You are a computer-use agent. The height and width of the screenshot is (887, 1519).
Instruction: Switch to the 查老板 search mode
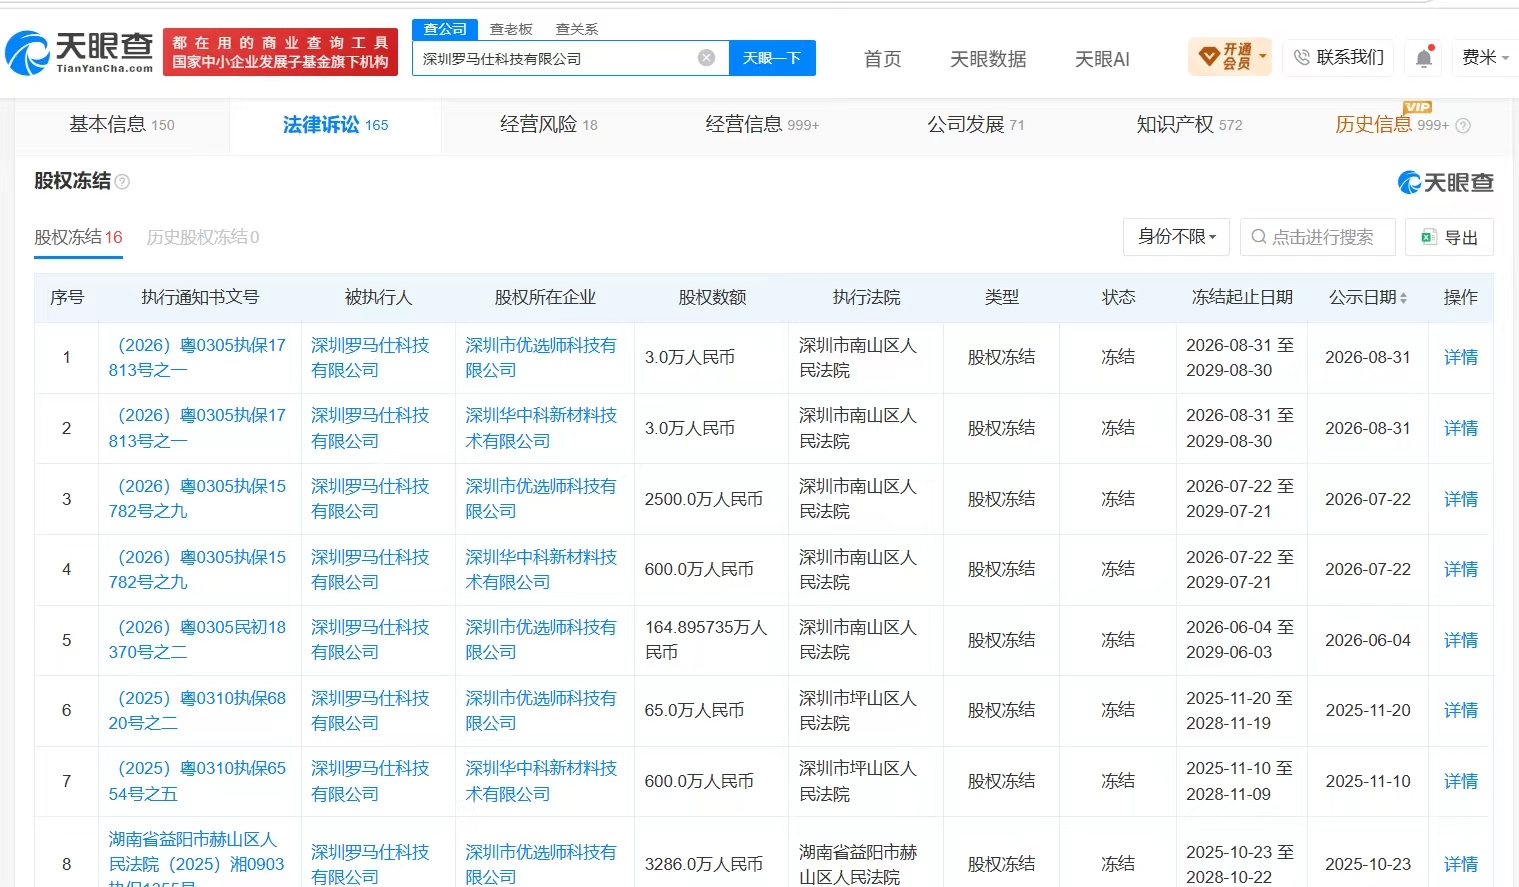511,29
